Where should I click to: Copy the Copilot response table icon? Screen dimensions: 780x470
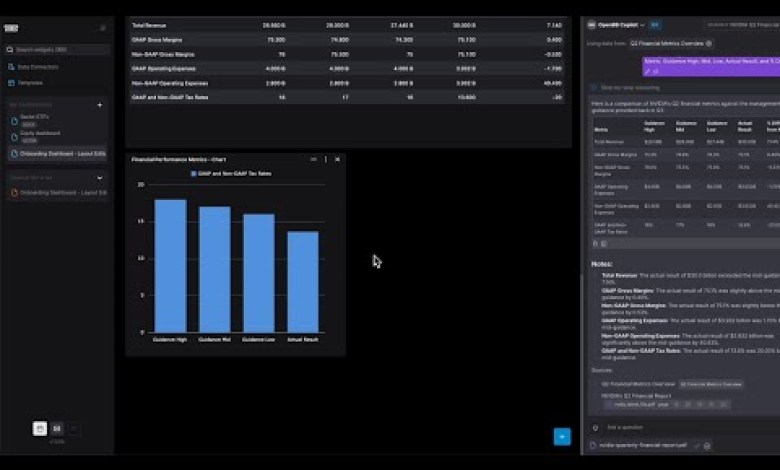595,244
